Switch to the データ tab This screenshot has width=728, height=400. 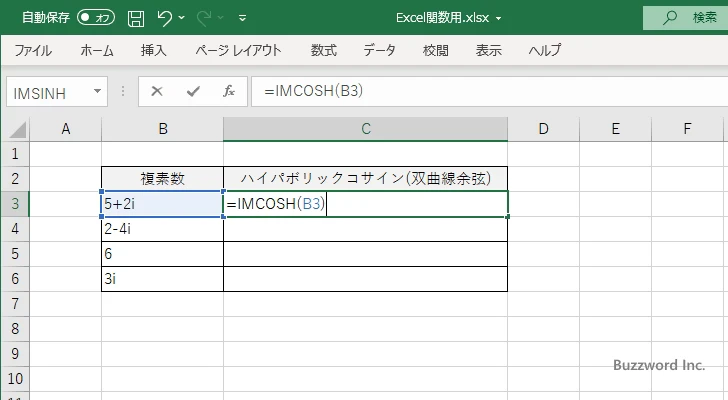pyautogui.click(x=379, y=50)
